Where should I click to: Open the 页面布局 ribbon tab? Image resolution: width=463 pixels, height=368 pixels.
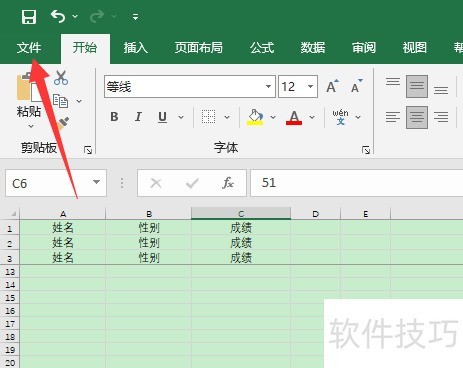pos(199,48)
